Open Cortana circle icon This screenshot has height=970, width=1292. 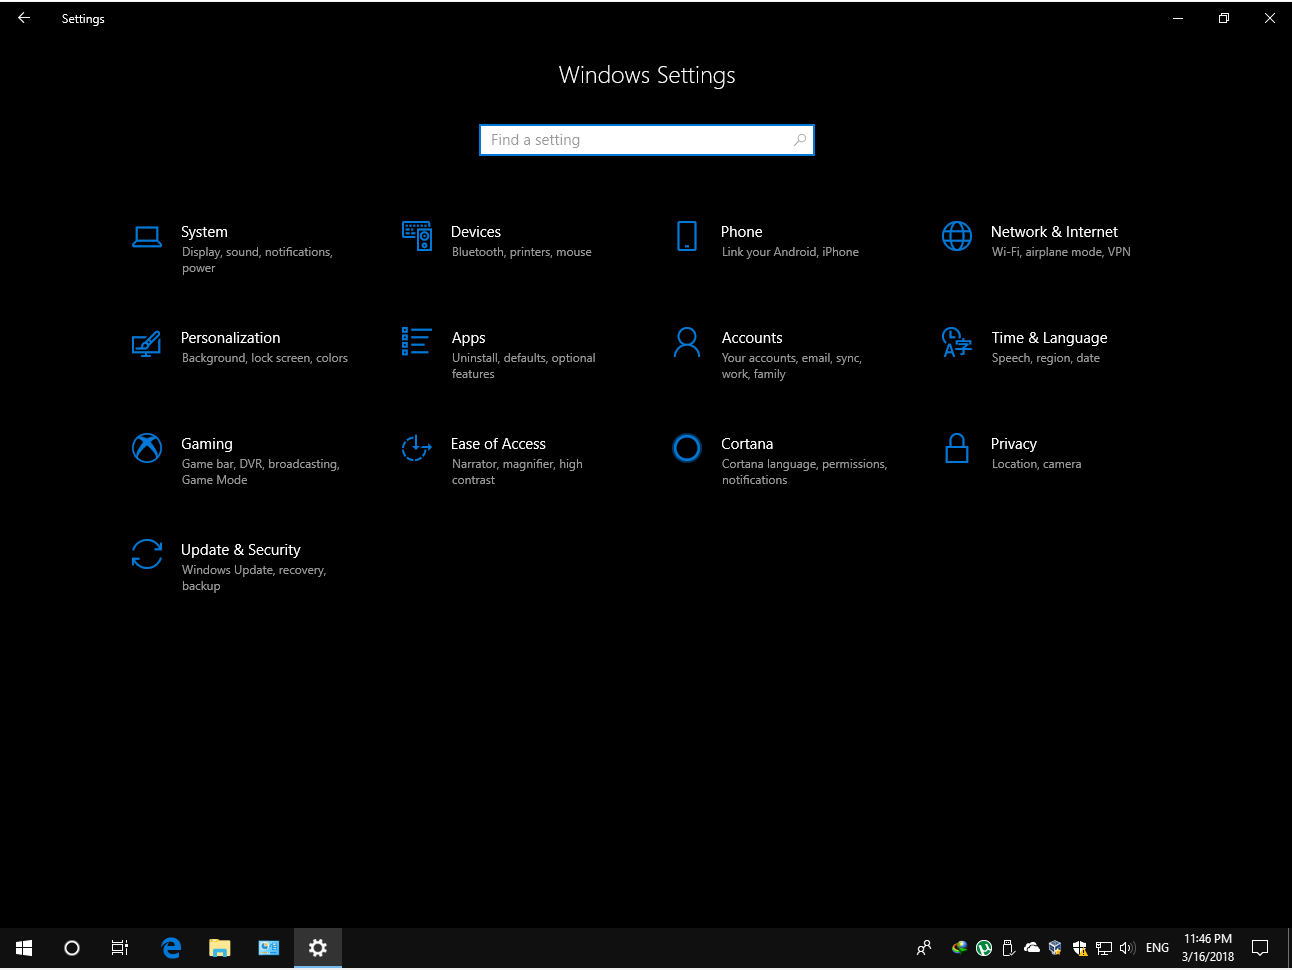point(687,448)
